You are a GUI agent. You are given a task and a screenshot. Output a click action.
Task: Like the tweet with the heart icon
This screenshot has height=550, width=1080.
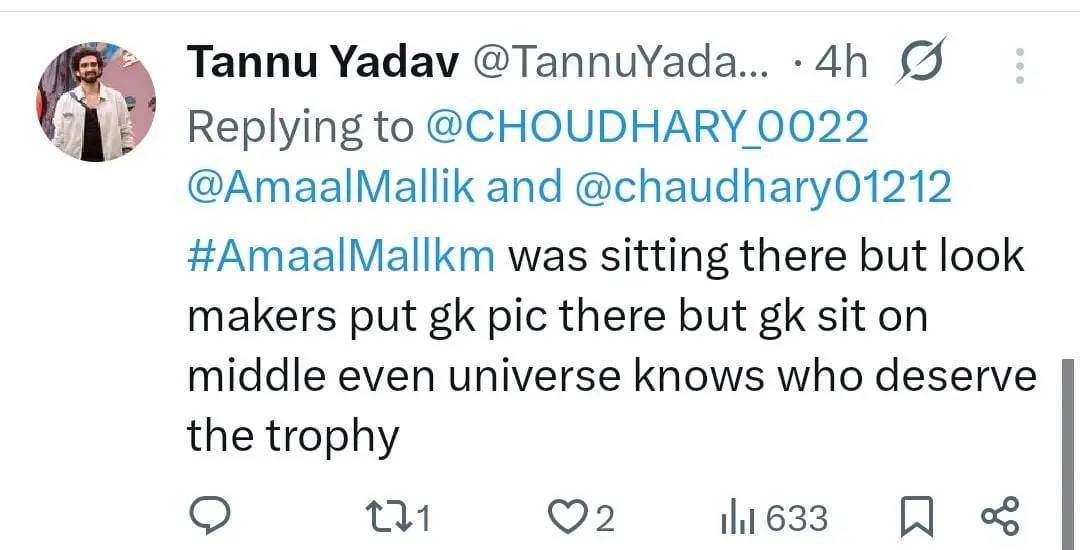(x=569, y=517)
